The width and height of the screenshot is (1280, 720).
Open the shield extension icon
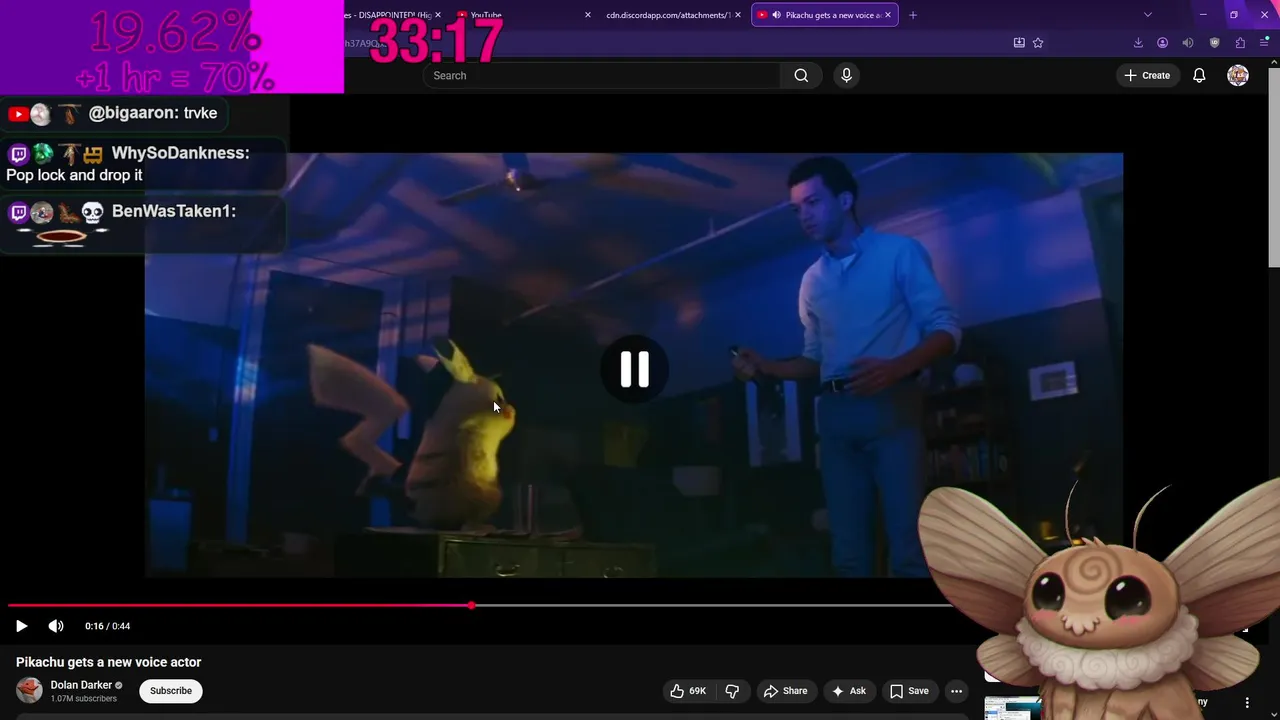coord(1214,43)
